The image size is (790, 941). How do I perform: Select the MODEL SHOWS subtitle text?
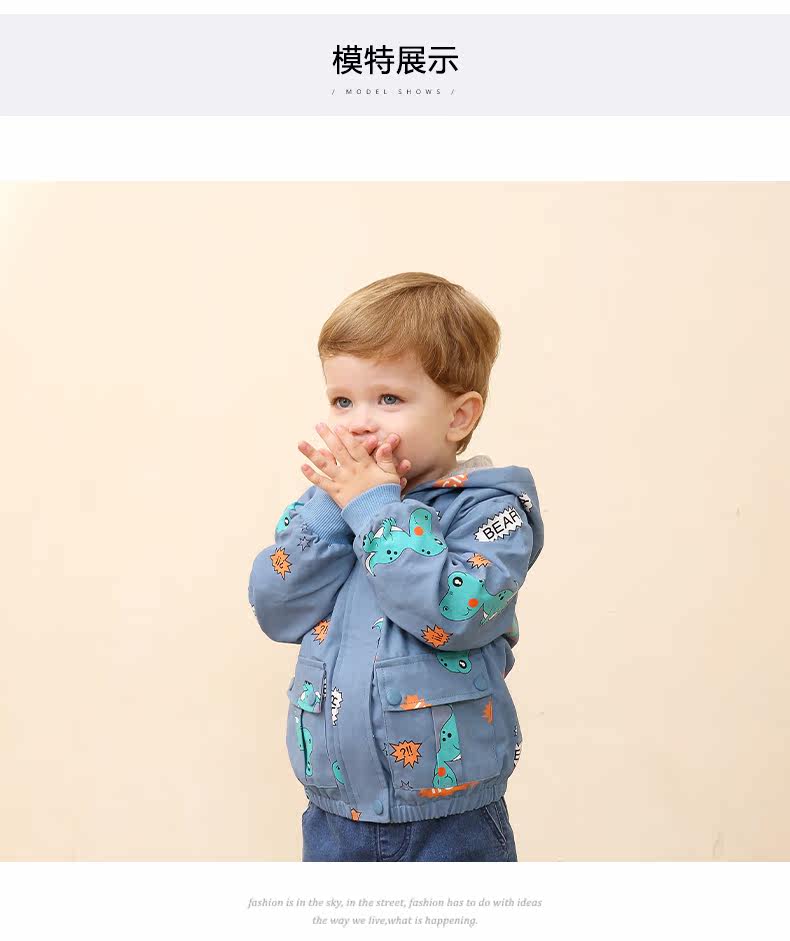(x=394, y=92)
